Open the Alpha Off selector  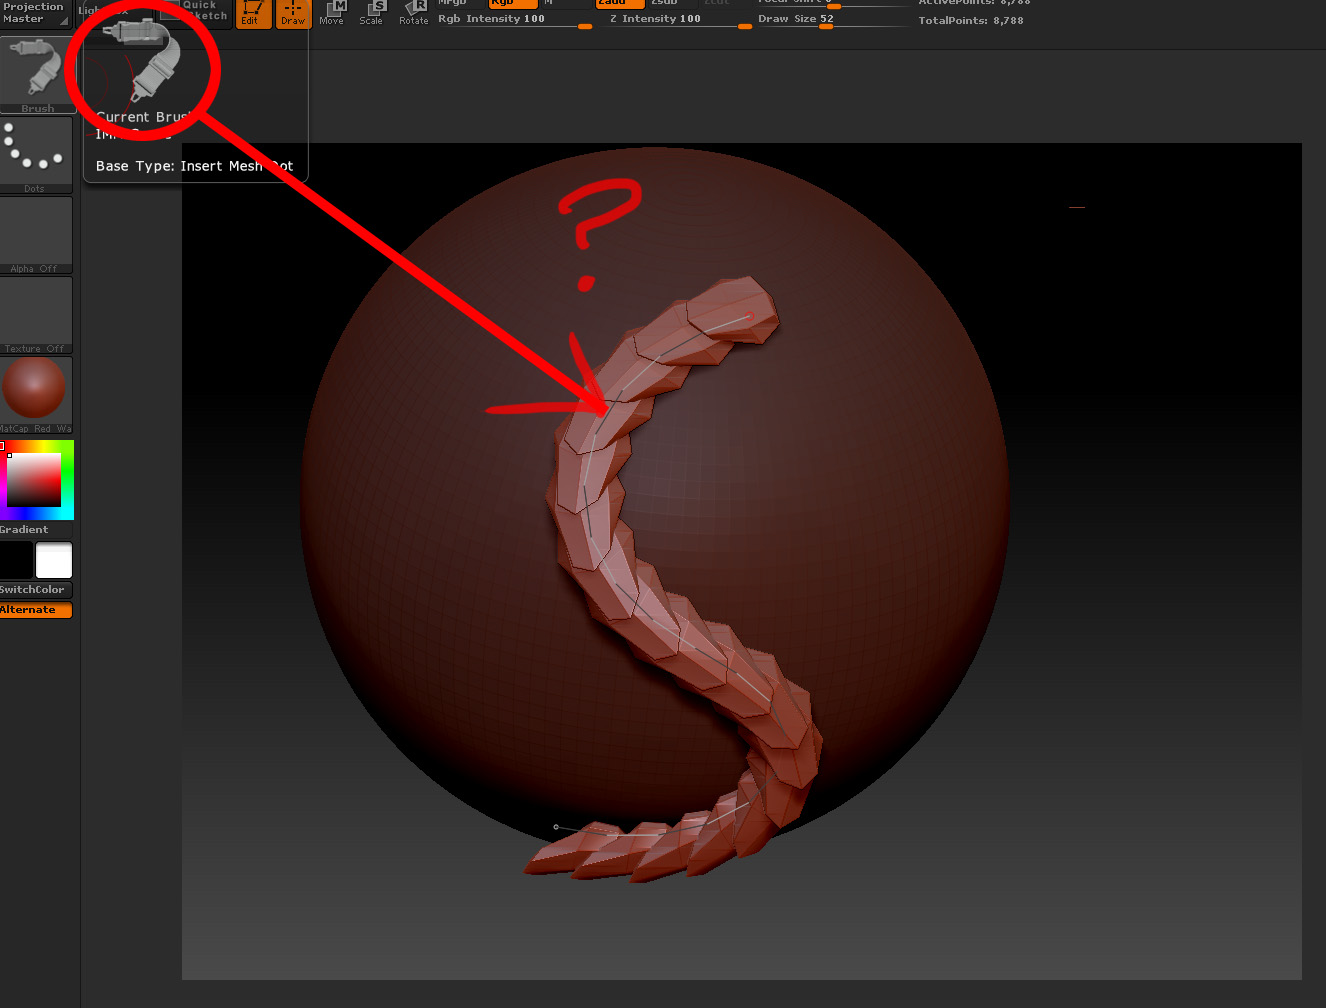37,232
